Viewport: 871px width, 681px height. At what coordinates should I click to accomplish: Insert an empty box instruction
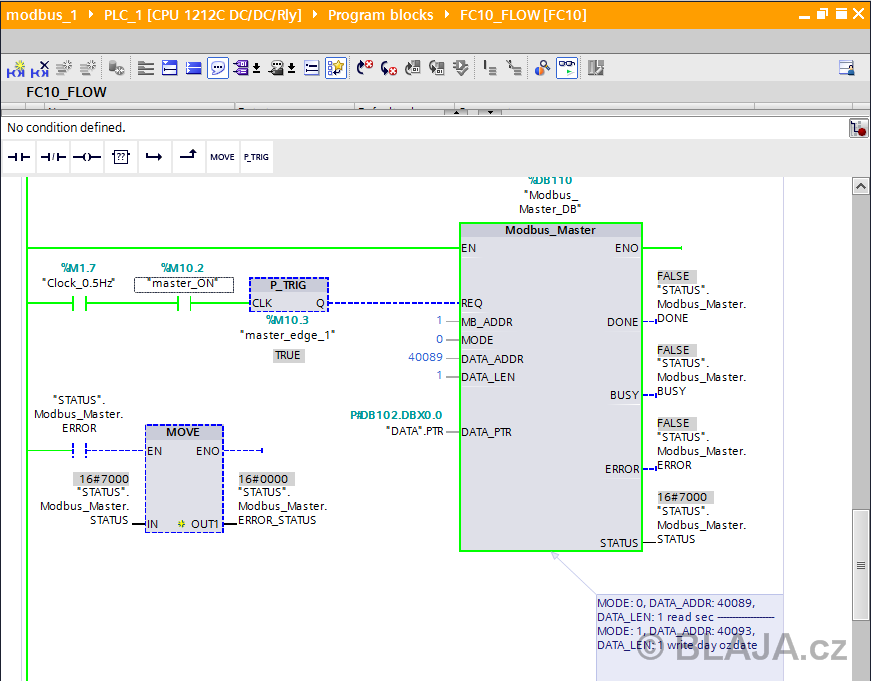point(121,157)
